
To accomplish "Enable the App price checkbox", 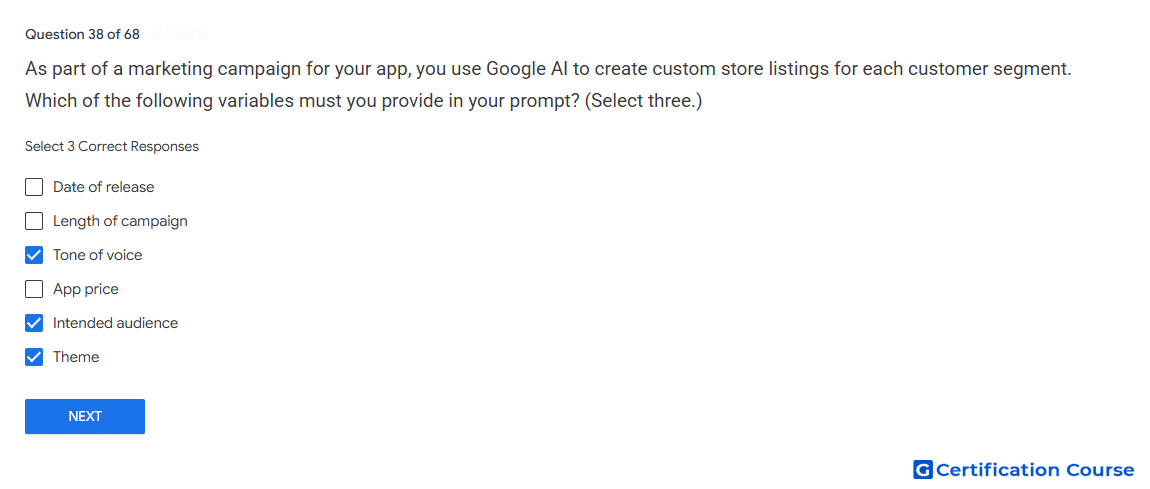I will tap(34, 290).
